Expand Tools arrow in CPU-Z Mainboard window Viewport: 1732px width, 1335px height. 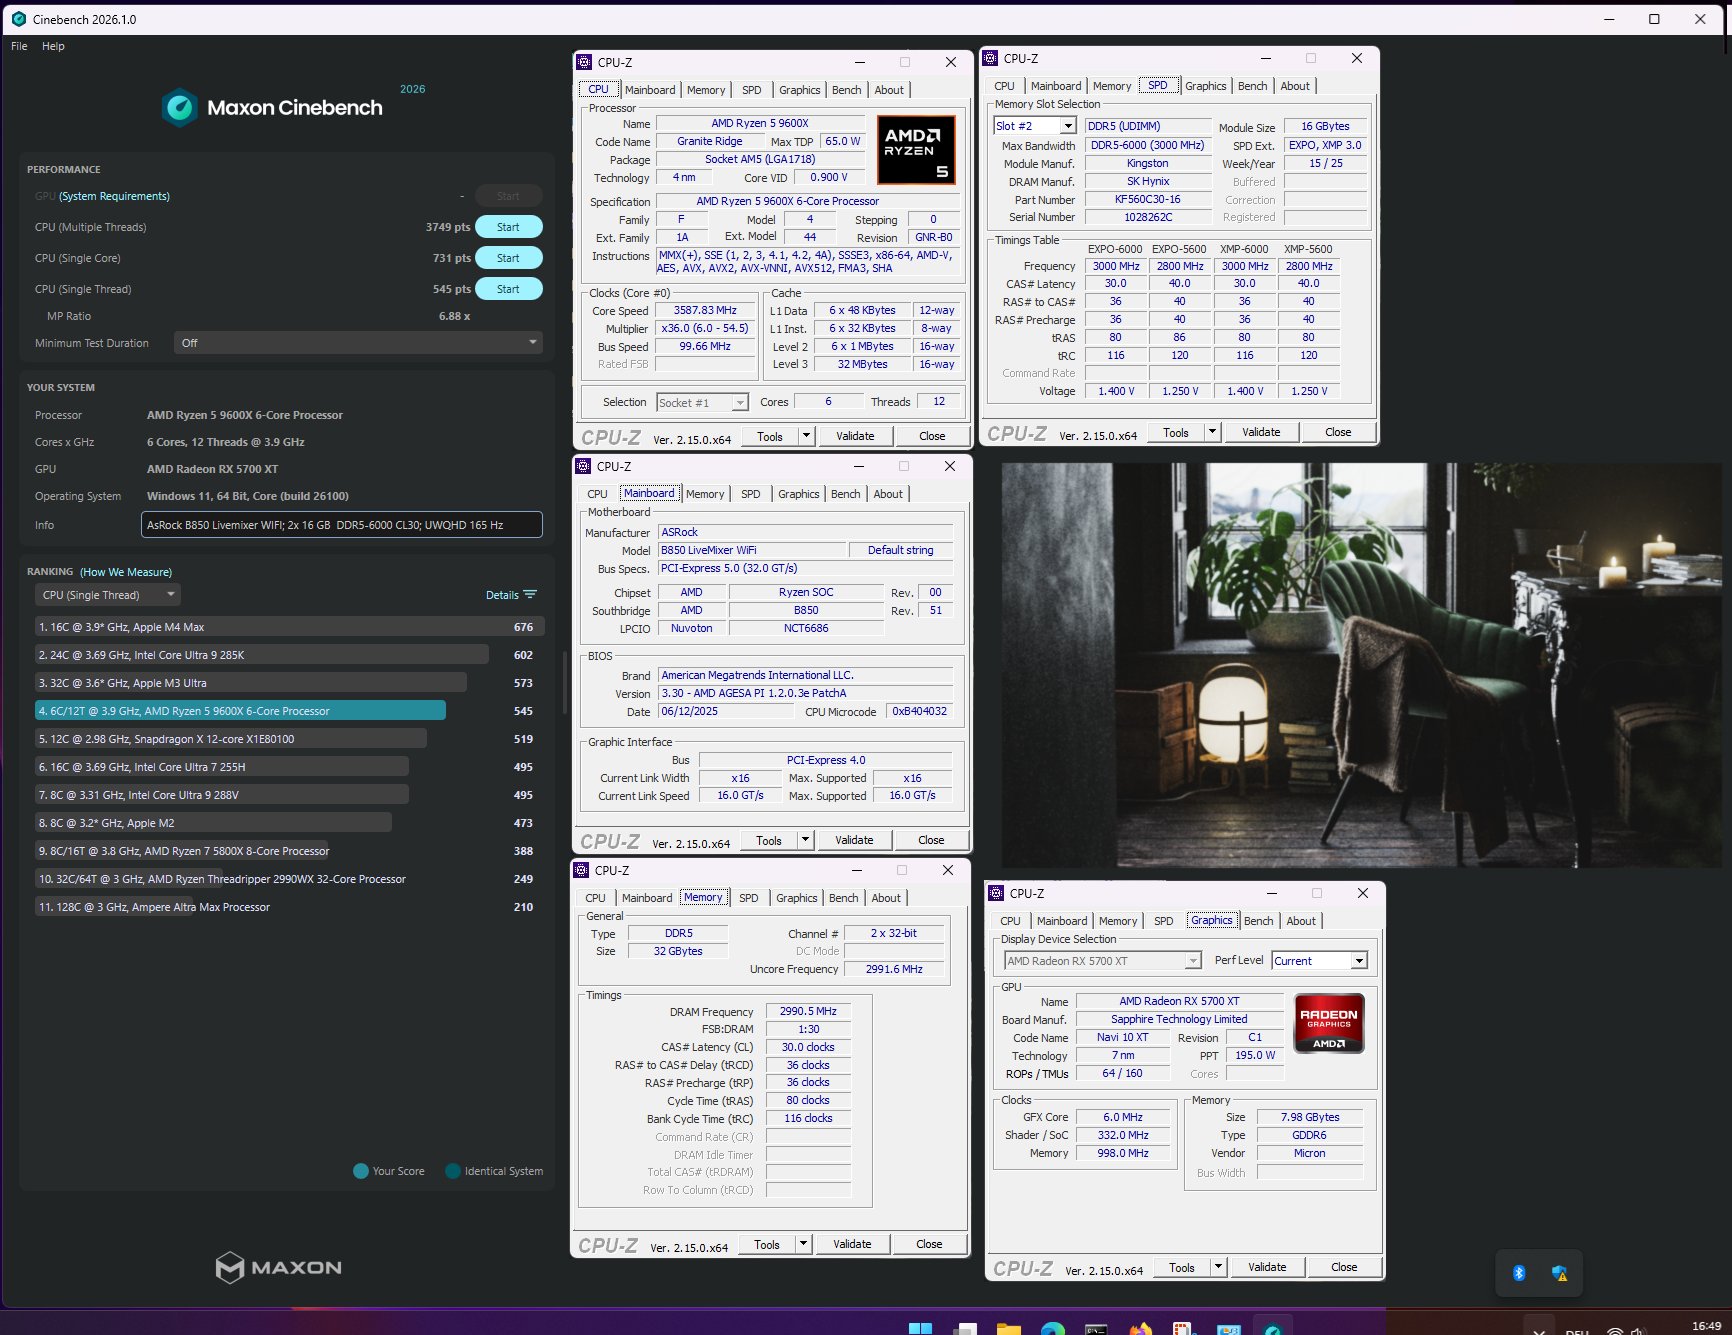click(806, 840)
